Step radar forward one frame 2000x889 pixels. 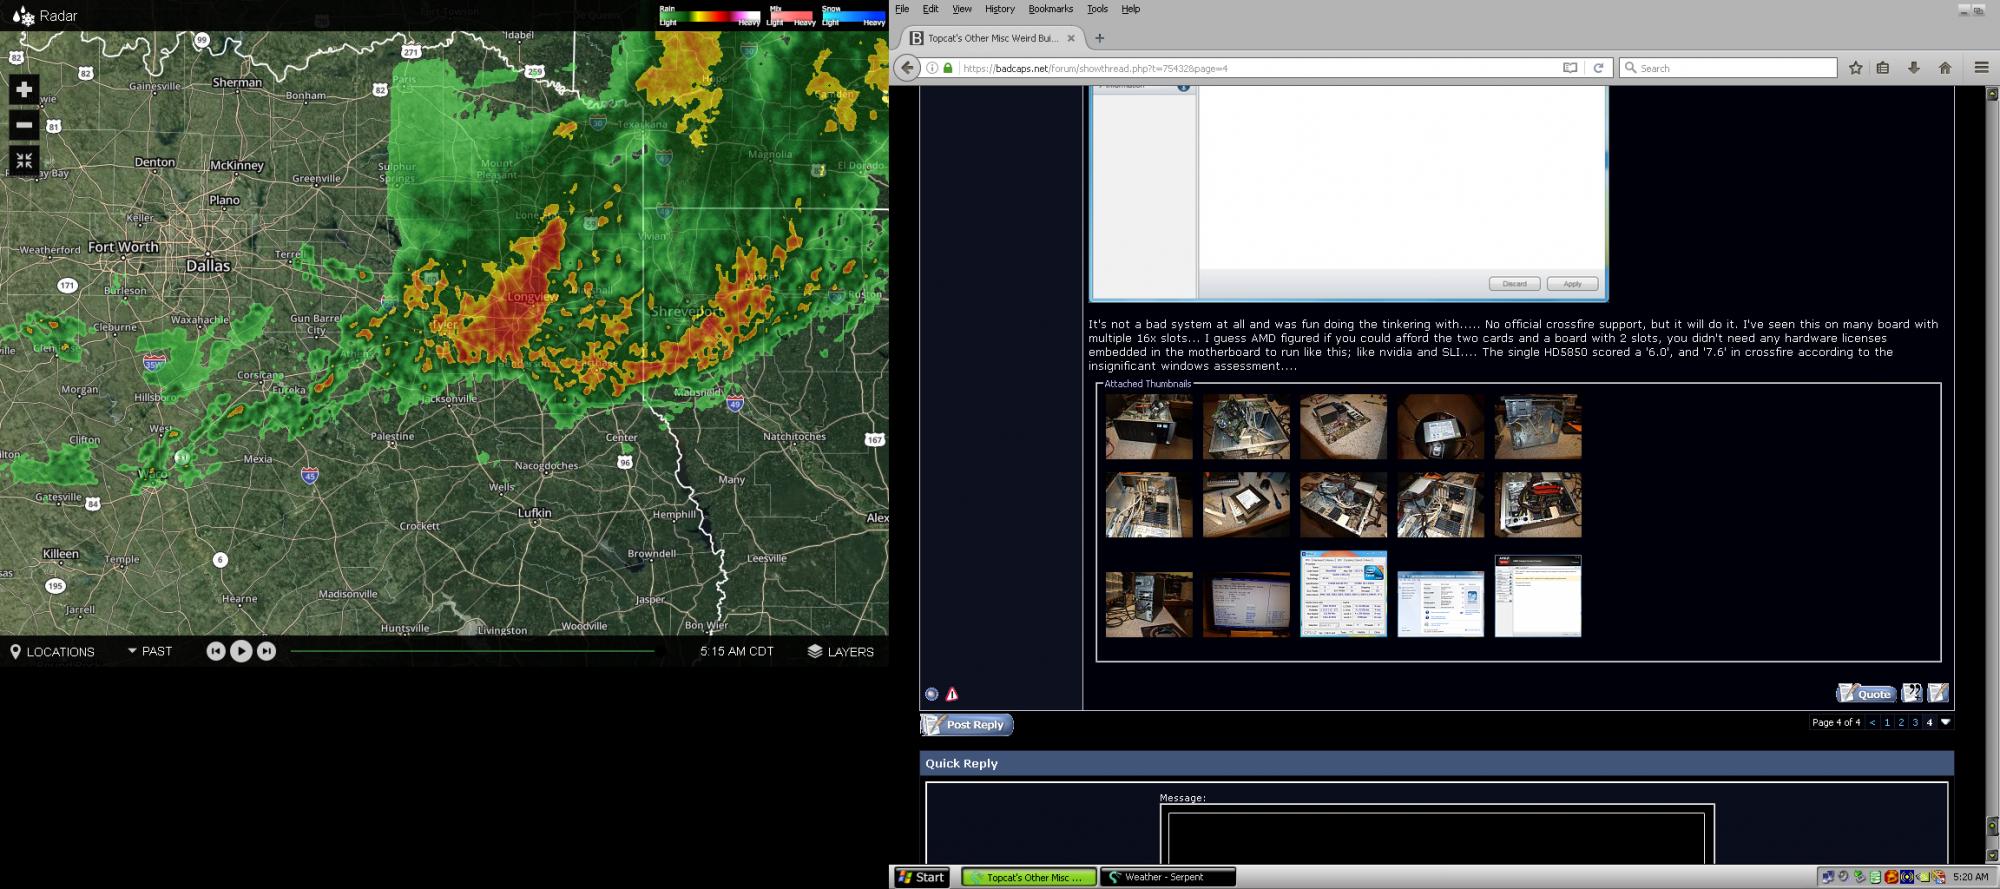pos(266,651)
